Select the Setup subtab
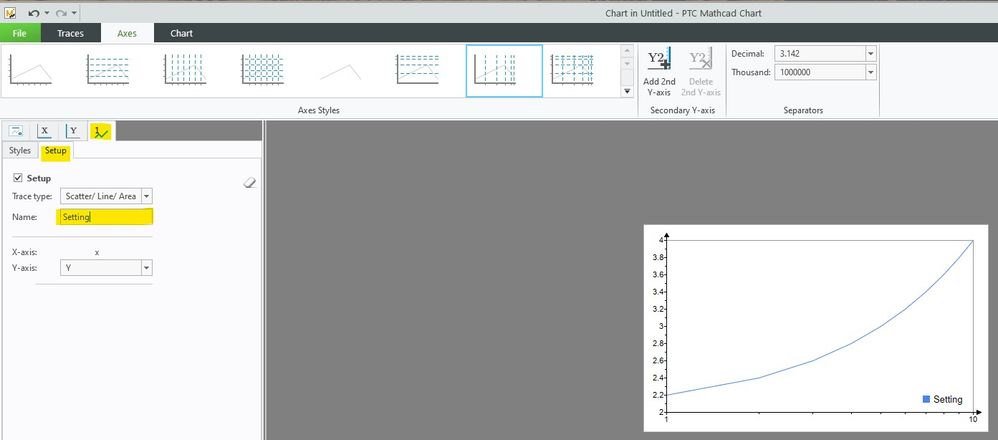The width and height of the screenshot is (998, 440). pos(55,151)
